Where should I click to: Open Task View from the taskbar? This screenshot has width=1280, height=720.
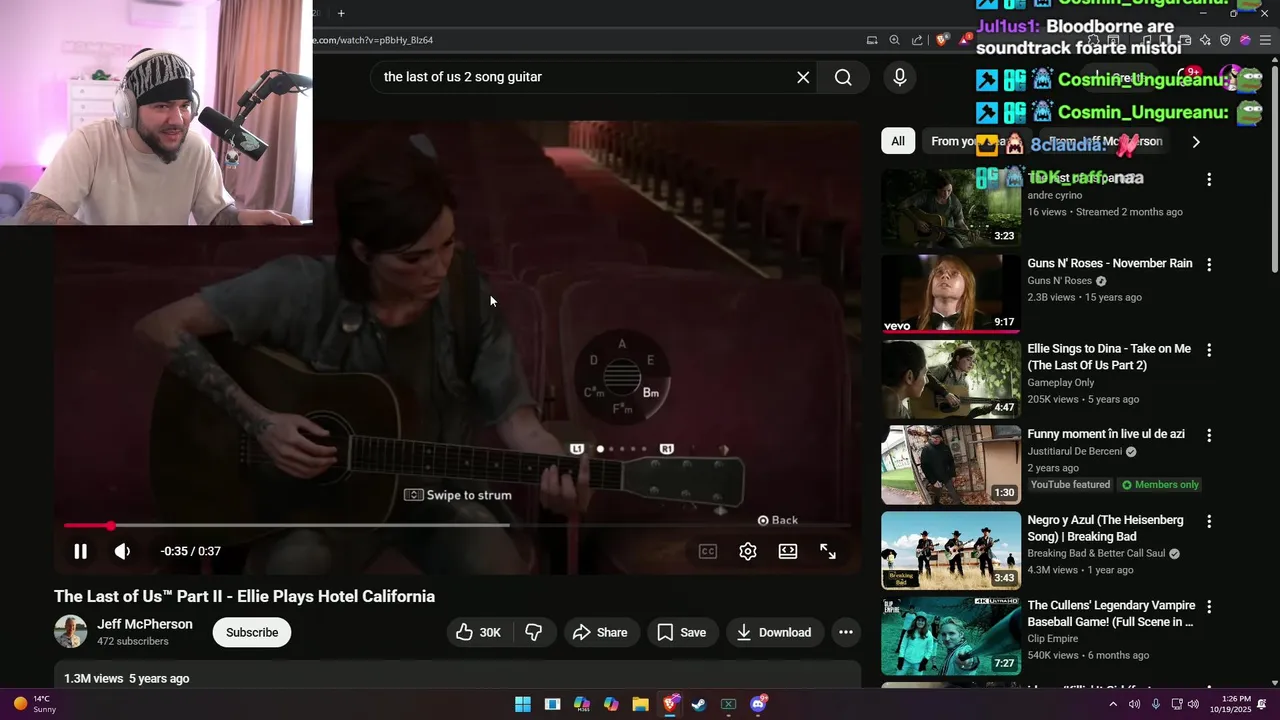pos(552,704)
